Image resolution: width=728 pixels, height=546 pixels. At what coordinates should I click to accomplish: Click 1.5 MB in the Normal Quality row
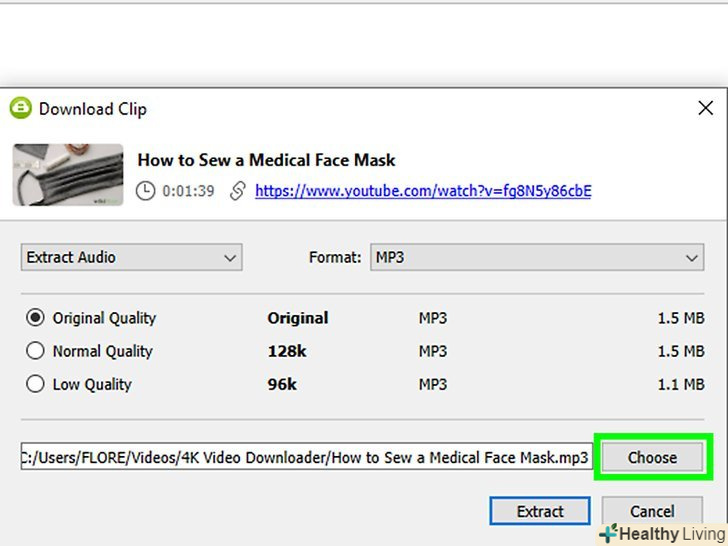point(681,351)
